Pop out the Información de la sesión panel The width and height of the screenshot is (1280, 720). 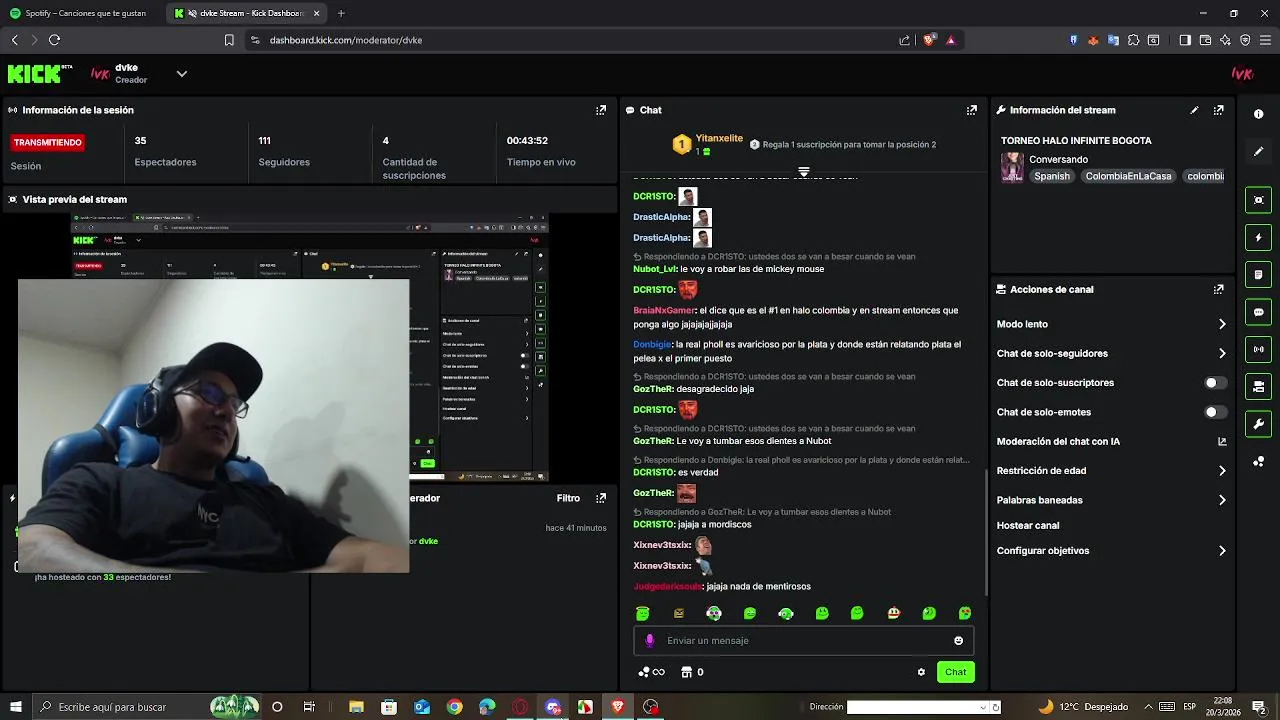[x=601, y=110]
